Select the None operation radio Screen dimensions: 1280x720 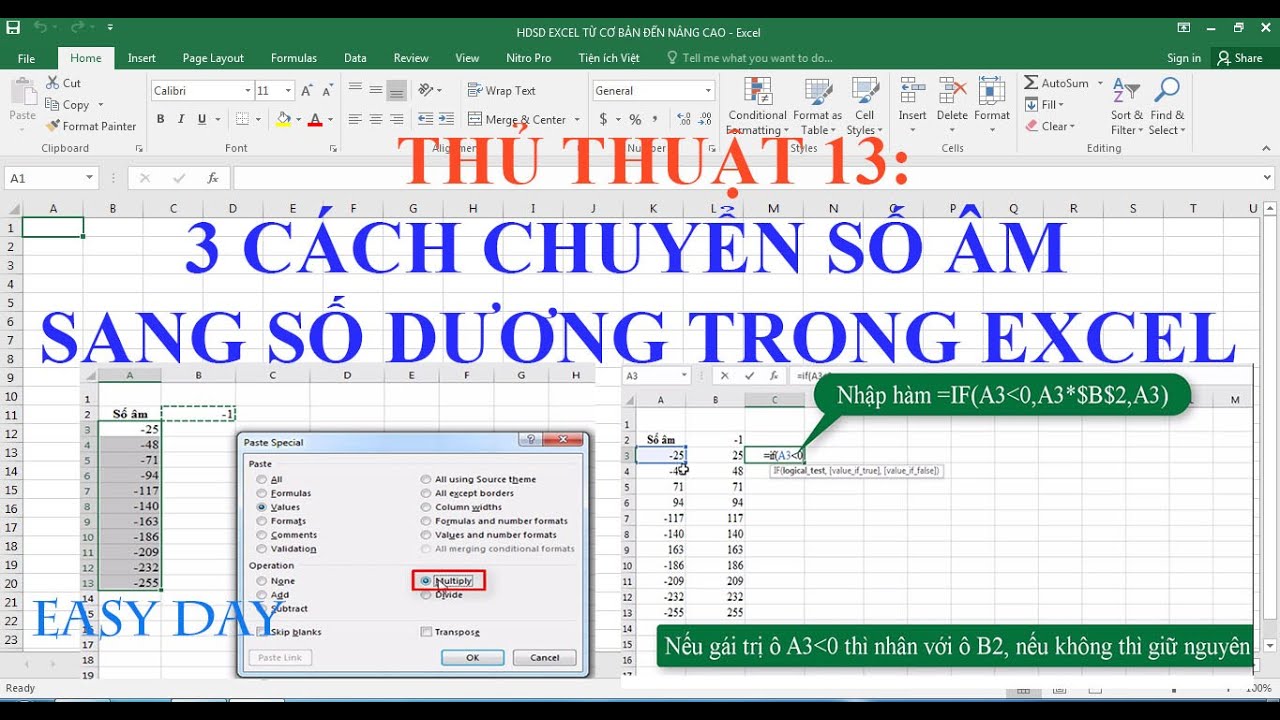click(x=262, y=580)
